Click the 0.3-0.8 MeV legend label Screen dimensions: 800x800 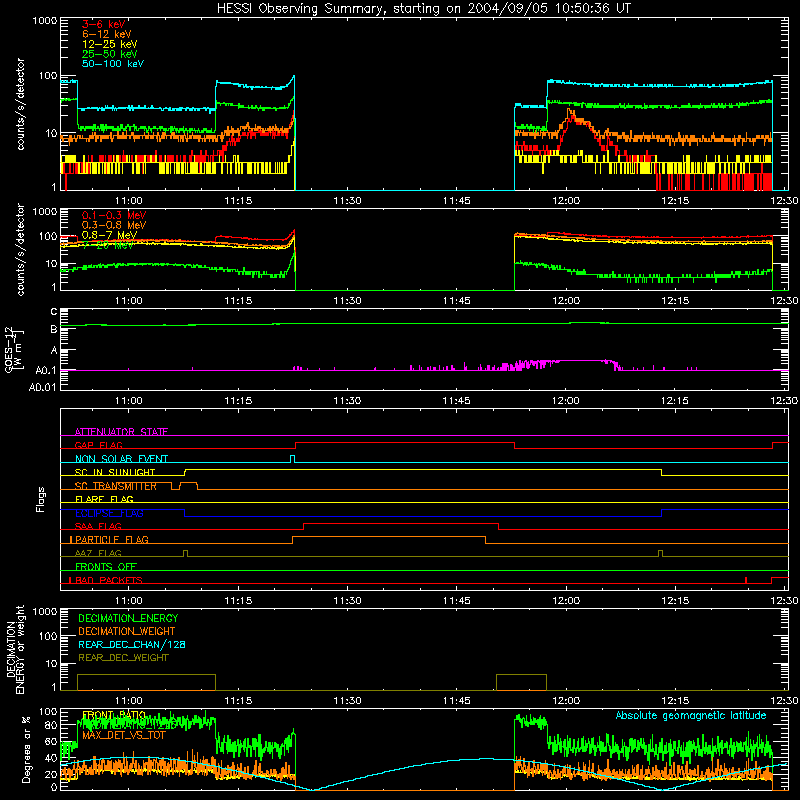click(114, 225)
